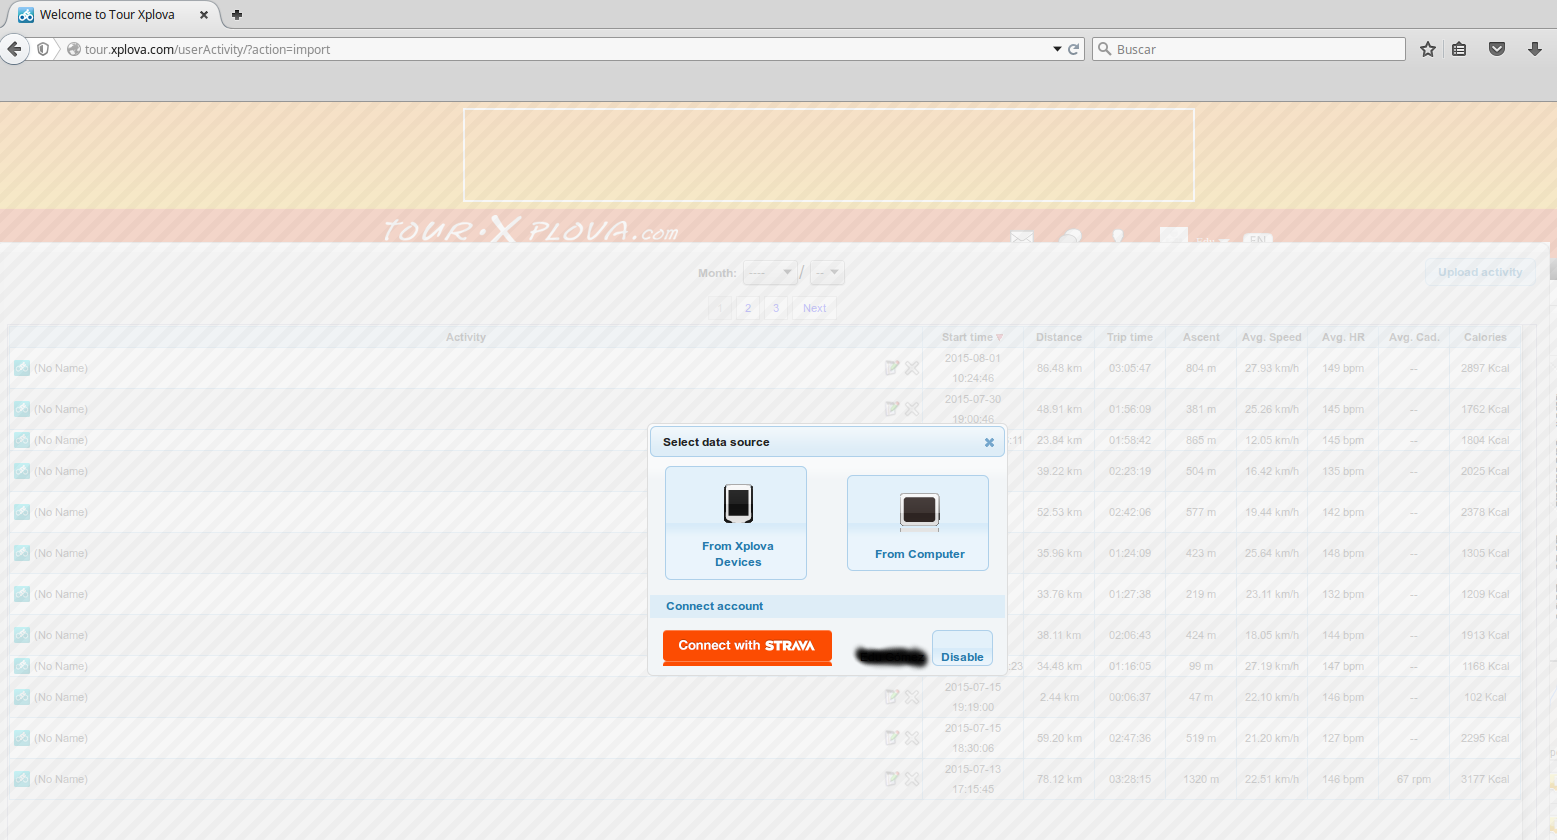Go to page 2 of activities
1557x840 pixels.
(x=748, y=308)
